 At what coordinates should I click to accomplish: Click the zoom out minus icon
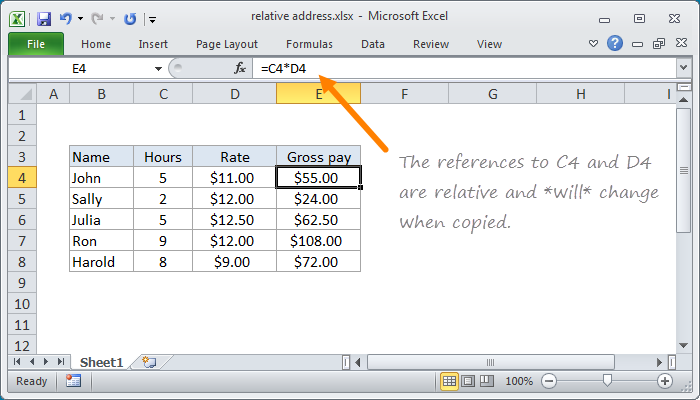pyautogui.click(x=547, y=381)
